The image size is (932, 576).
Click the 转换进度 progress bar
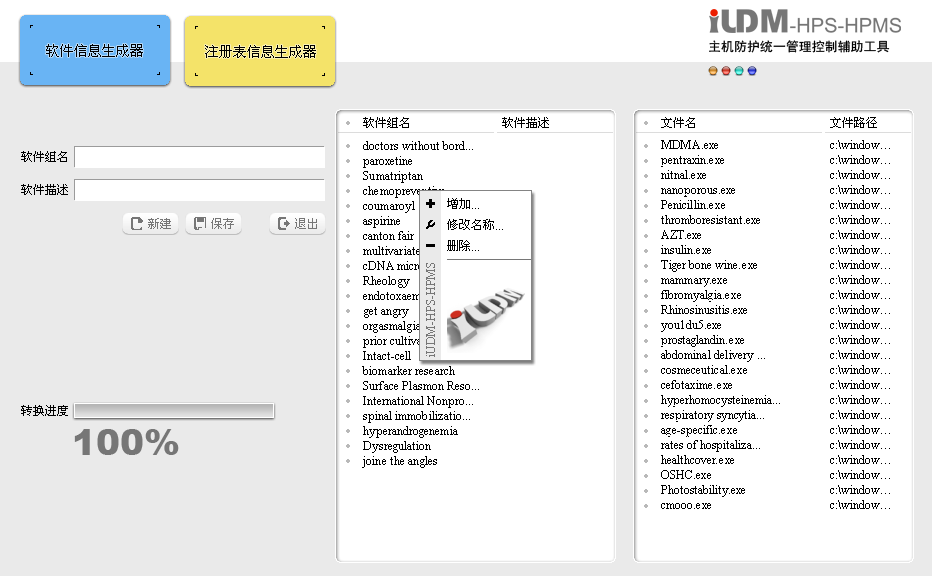[x=174, y=411]
